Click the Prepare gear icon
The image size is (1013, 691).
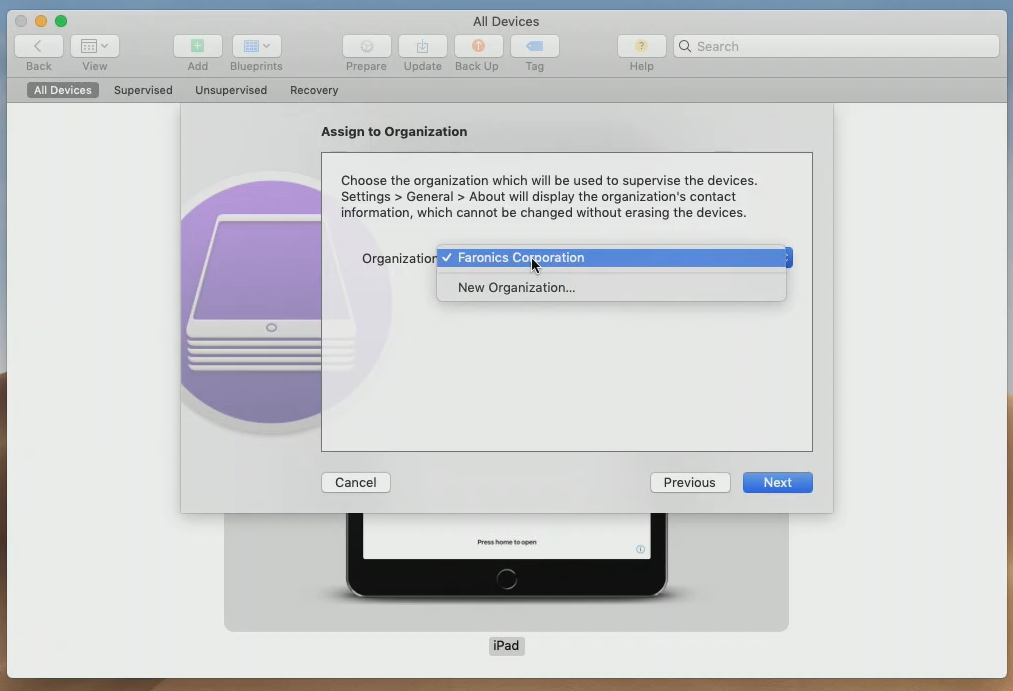point(366,46)
